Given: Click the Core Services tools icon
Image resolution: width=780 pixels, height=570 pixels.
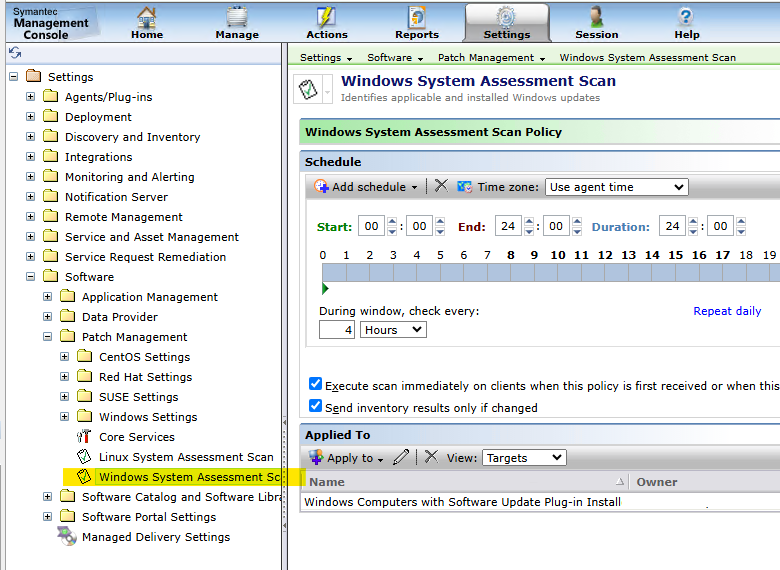Looking at the screenshot, I should click(x=84, y=437).
